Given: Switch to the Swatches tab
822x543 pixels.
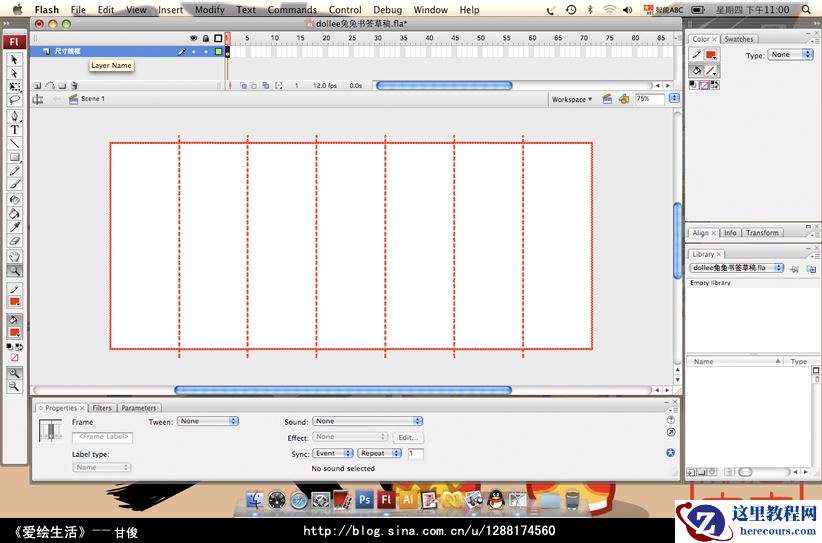Looking at the screenshot, I should click(739, 39).
